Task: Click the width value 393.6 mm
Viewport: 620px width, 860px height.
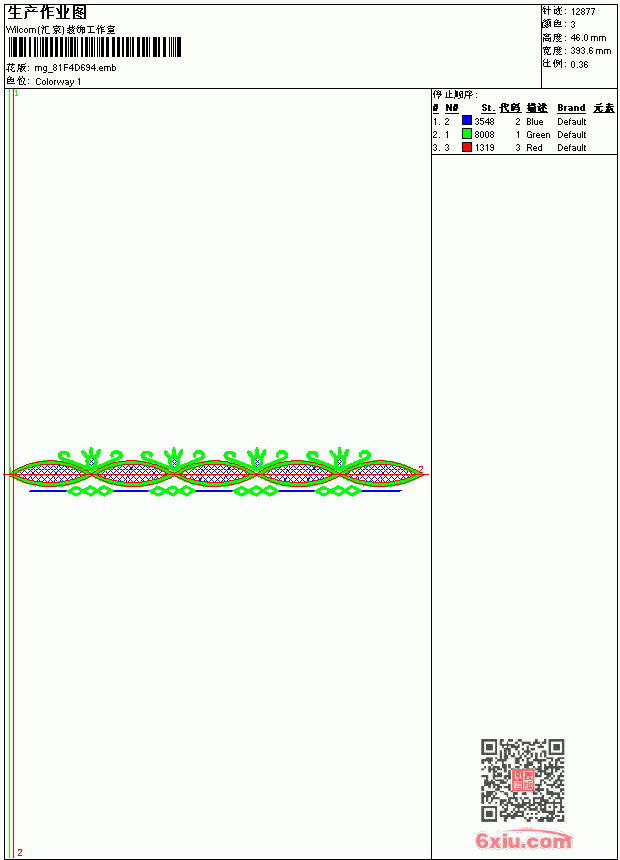Action: [590, 51]
